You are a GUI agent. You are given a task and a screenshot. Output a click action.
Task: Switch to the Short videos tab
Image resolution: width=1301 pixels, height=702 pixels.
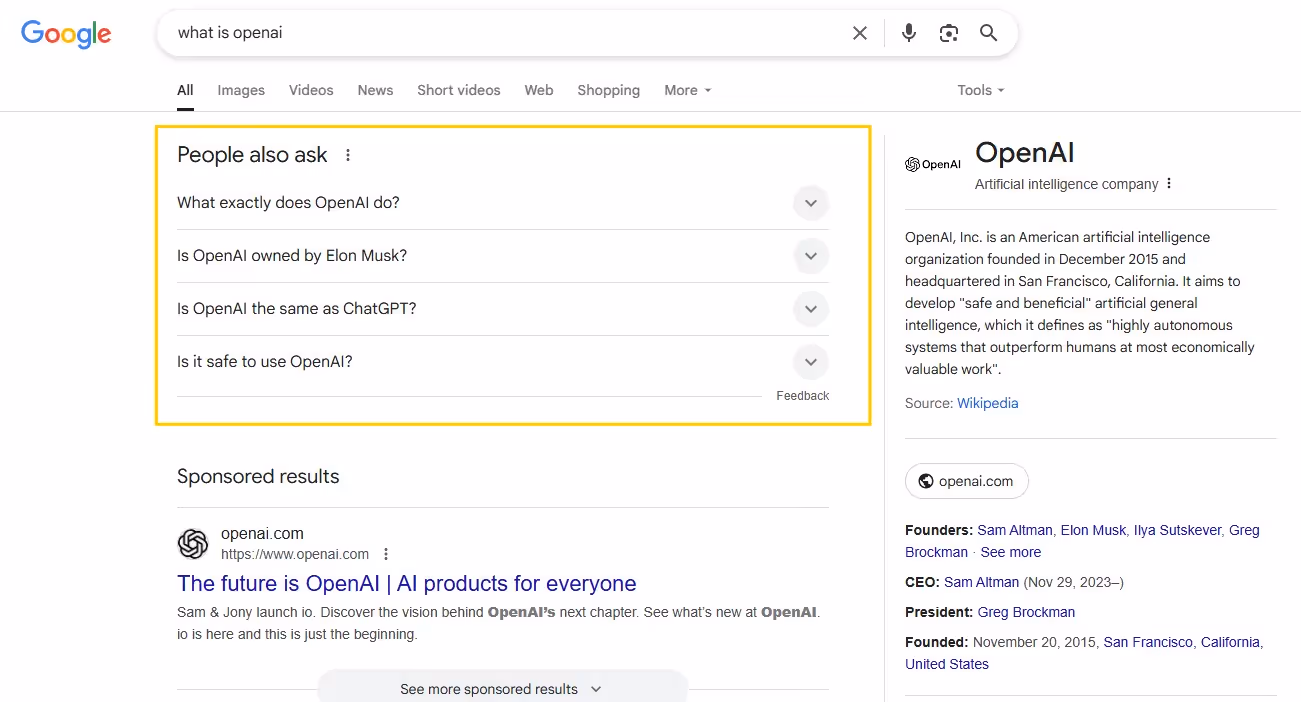tap(459, 90)
